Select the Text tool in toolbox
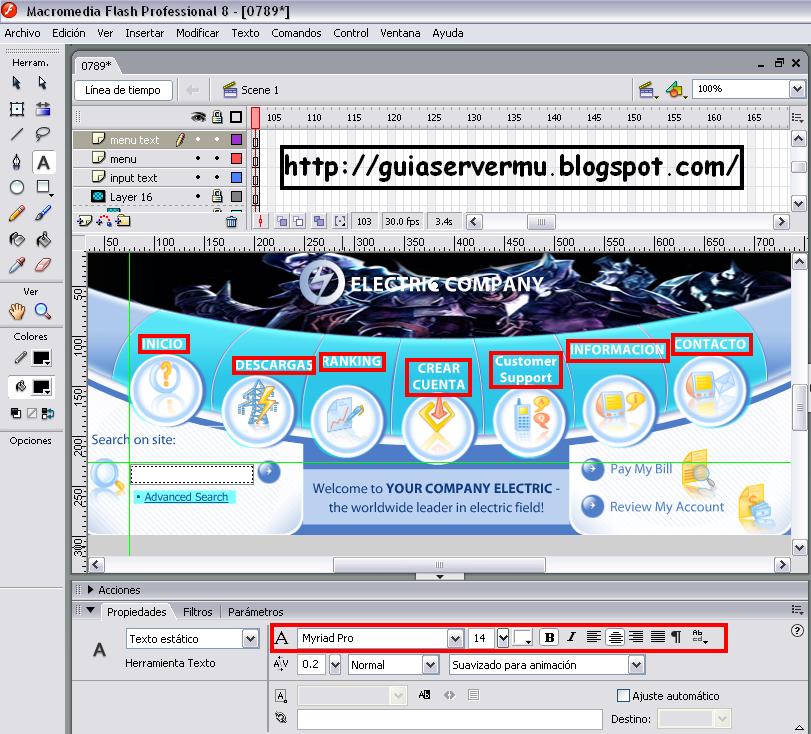The width and height of the screenshot is (811, 734). 43,162
